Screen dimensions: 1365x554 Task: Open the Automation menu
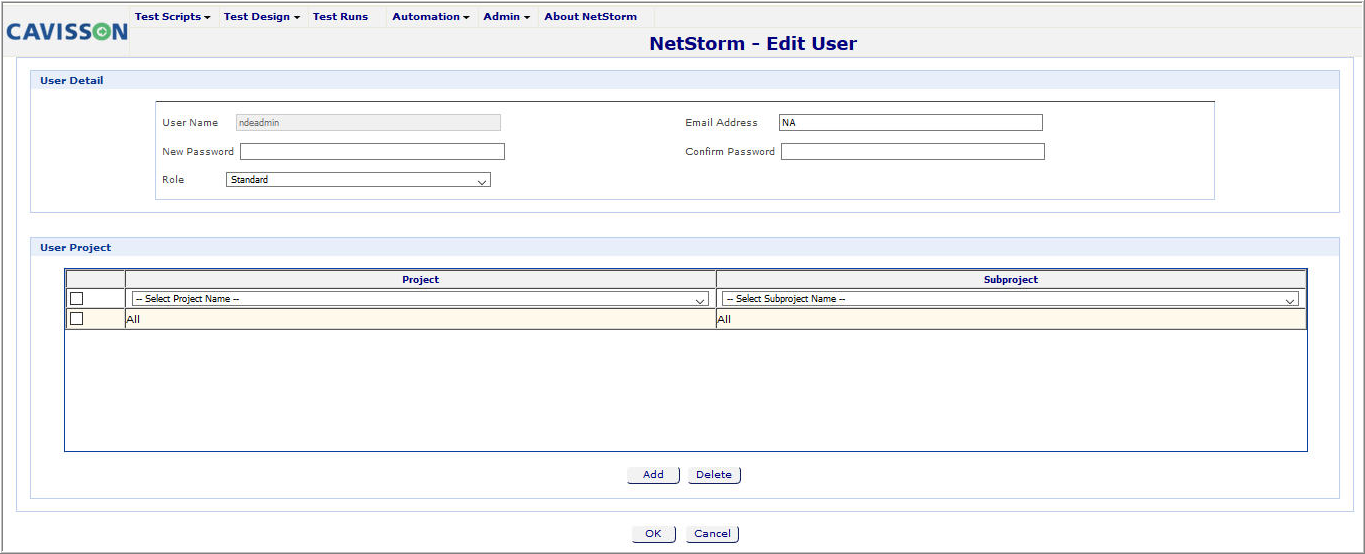[430, 17]
